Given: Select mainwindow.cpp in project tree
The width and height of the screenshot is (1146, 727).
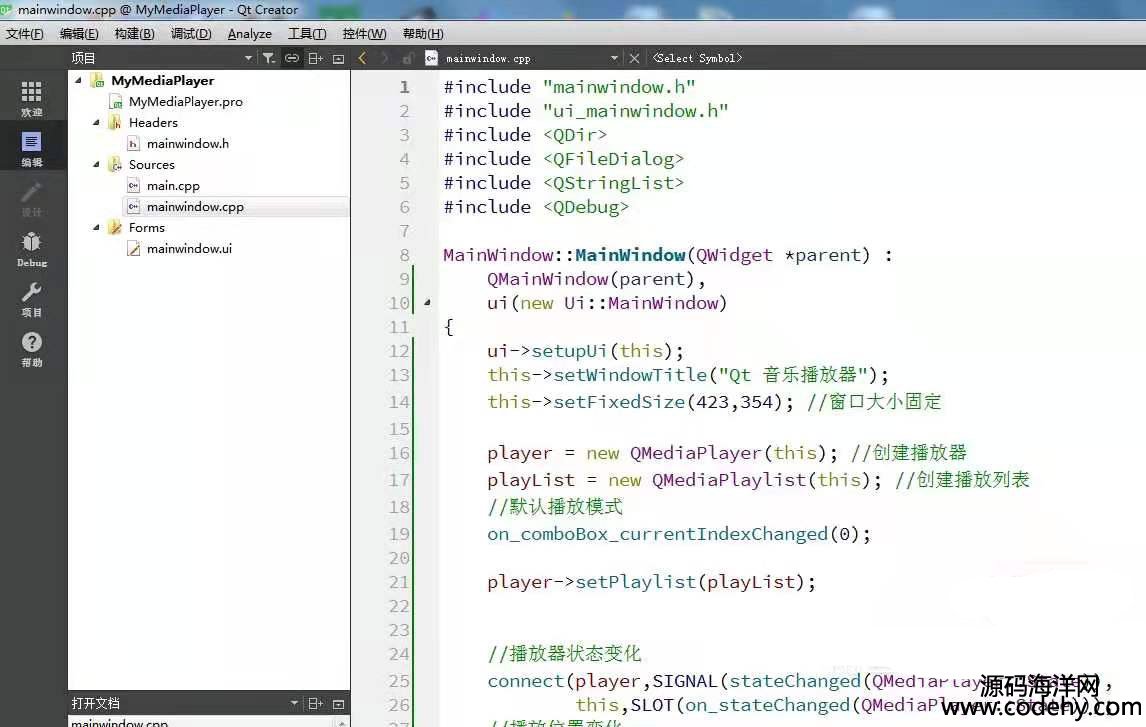Looking at the screenshot, I should (195, 207).
